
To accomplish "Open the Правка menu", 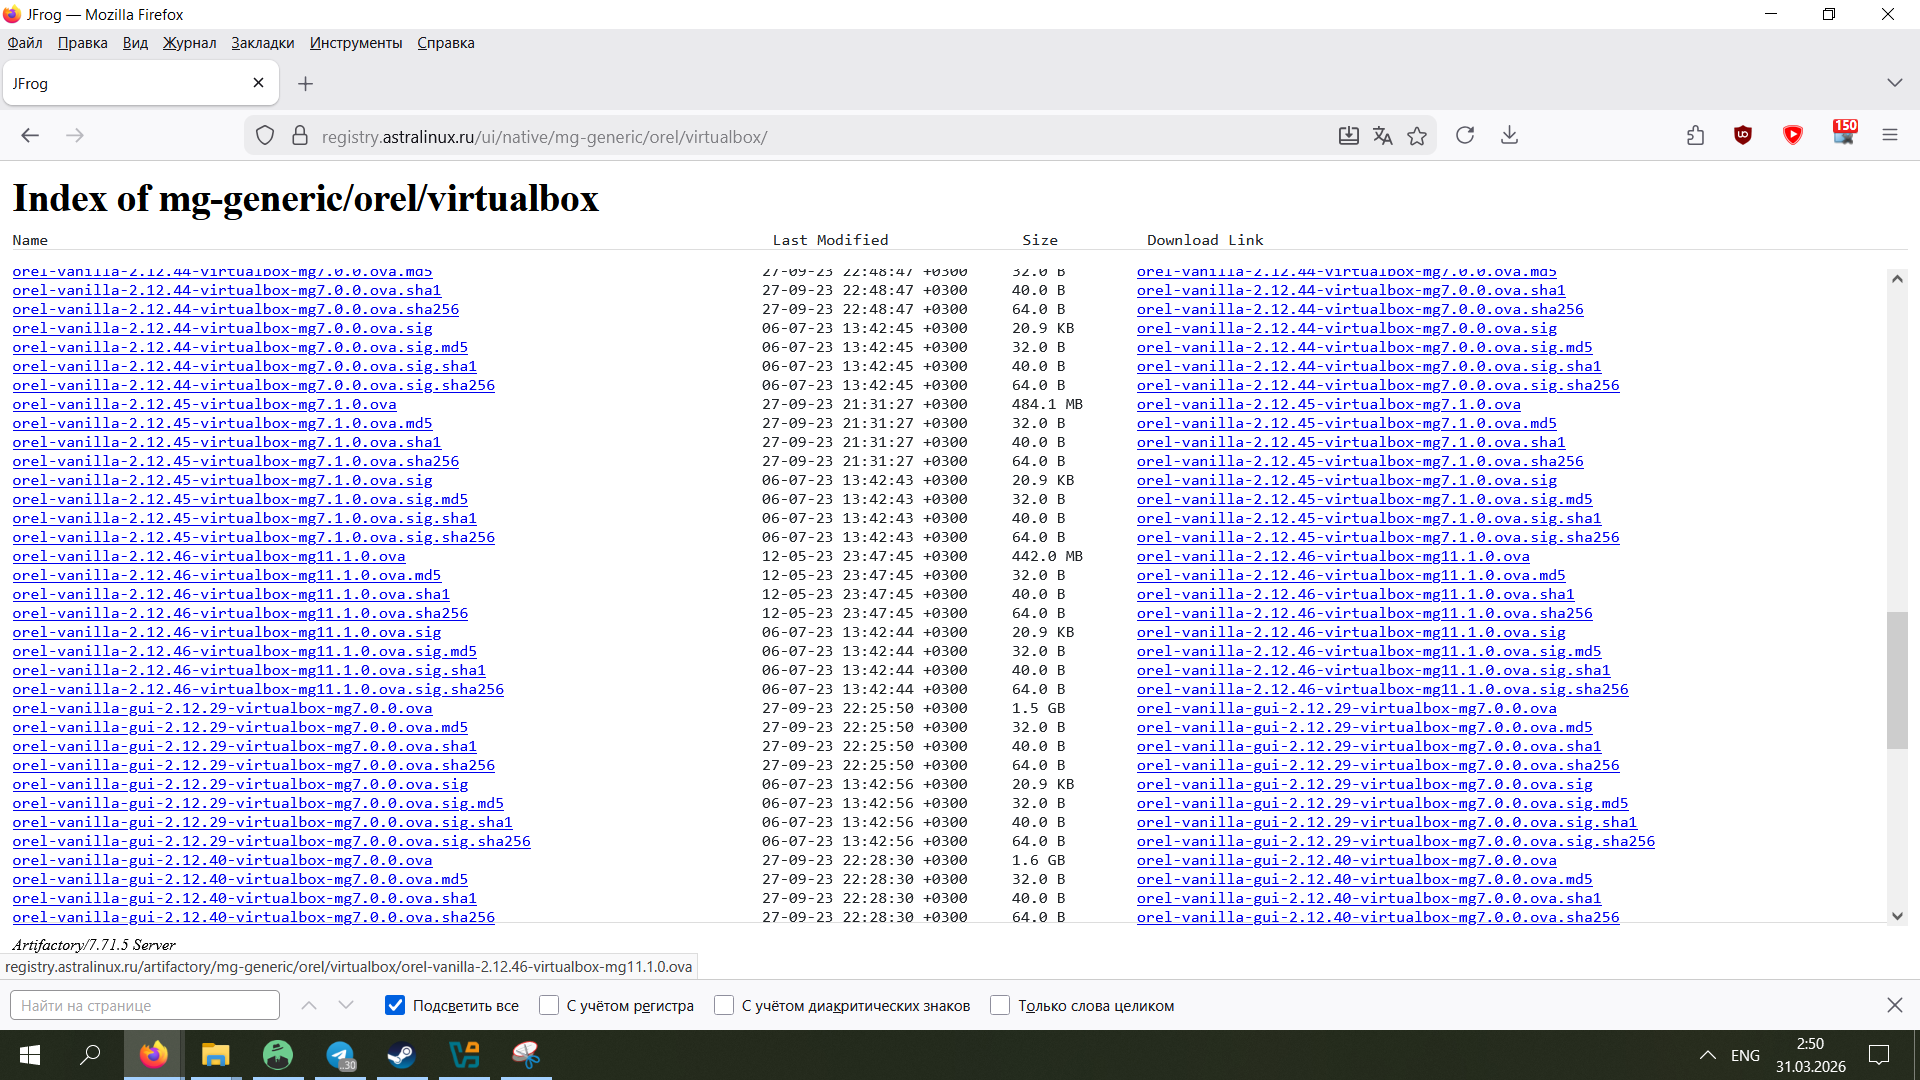I will tap(83, 43).
